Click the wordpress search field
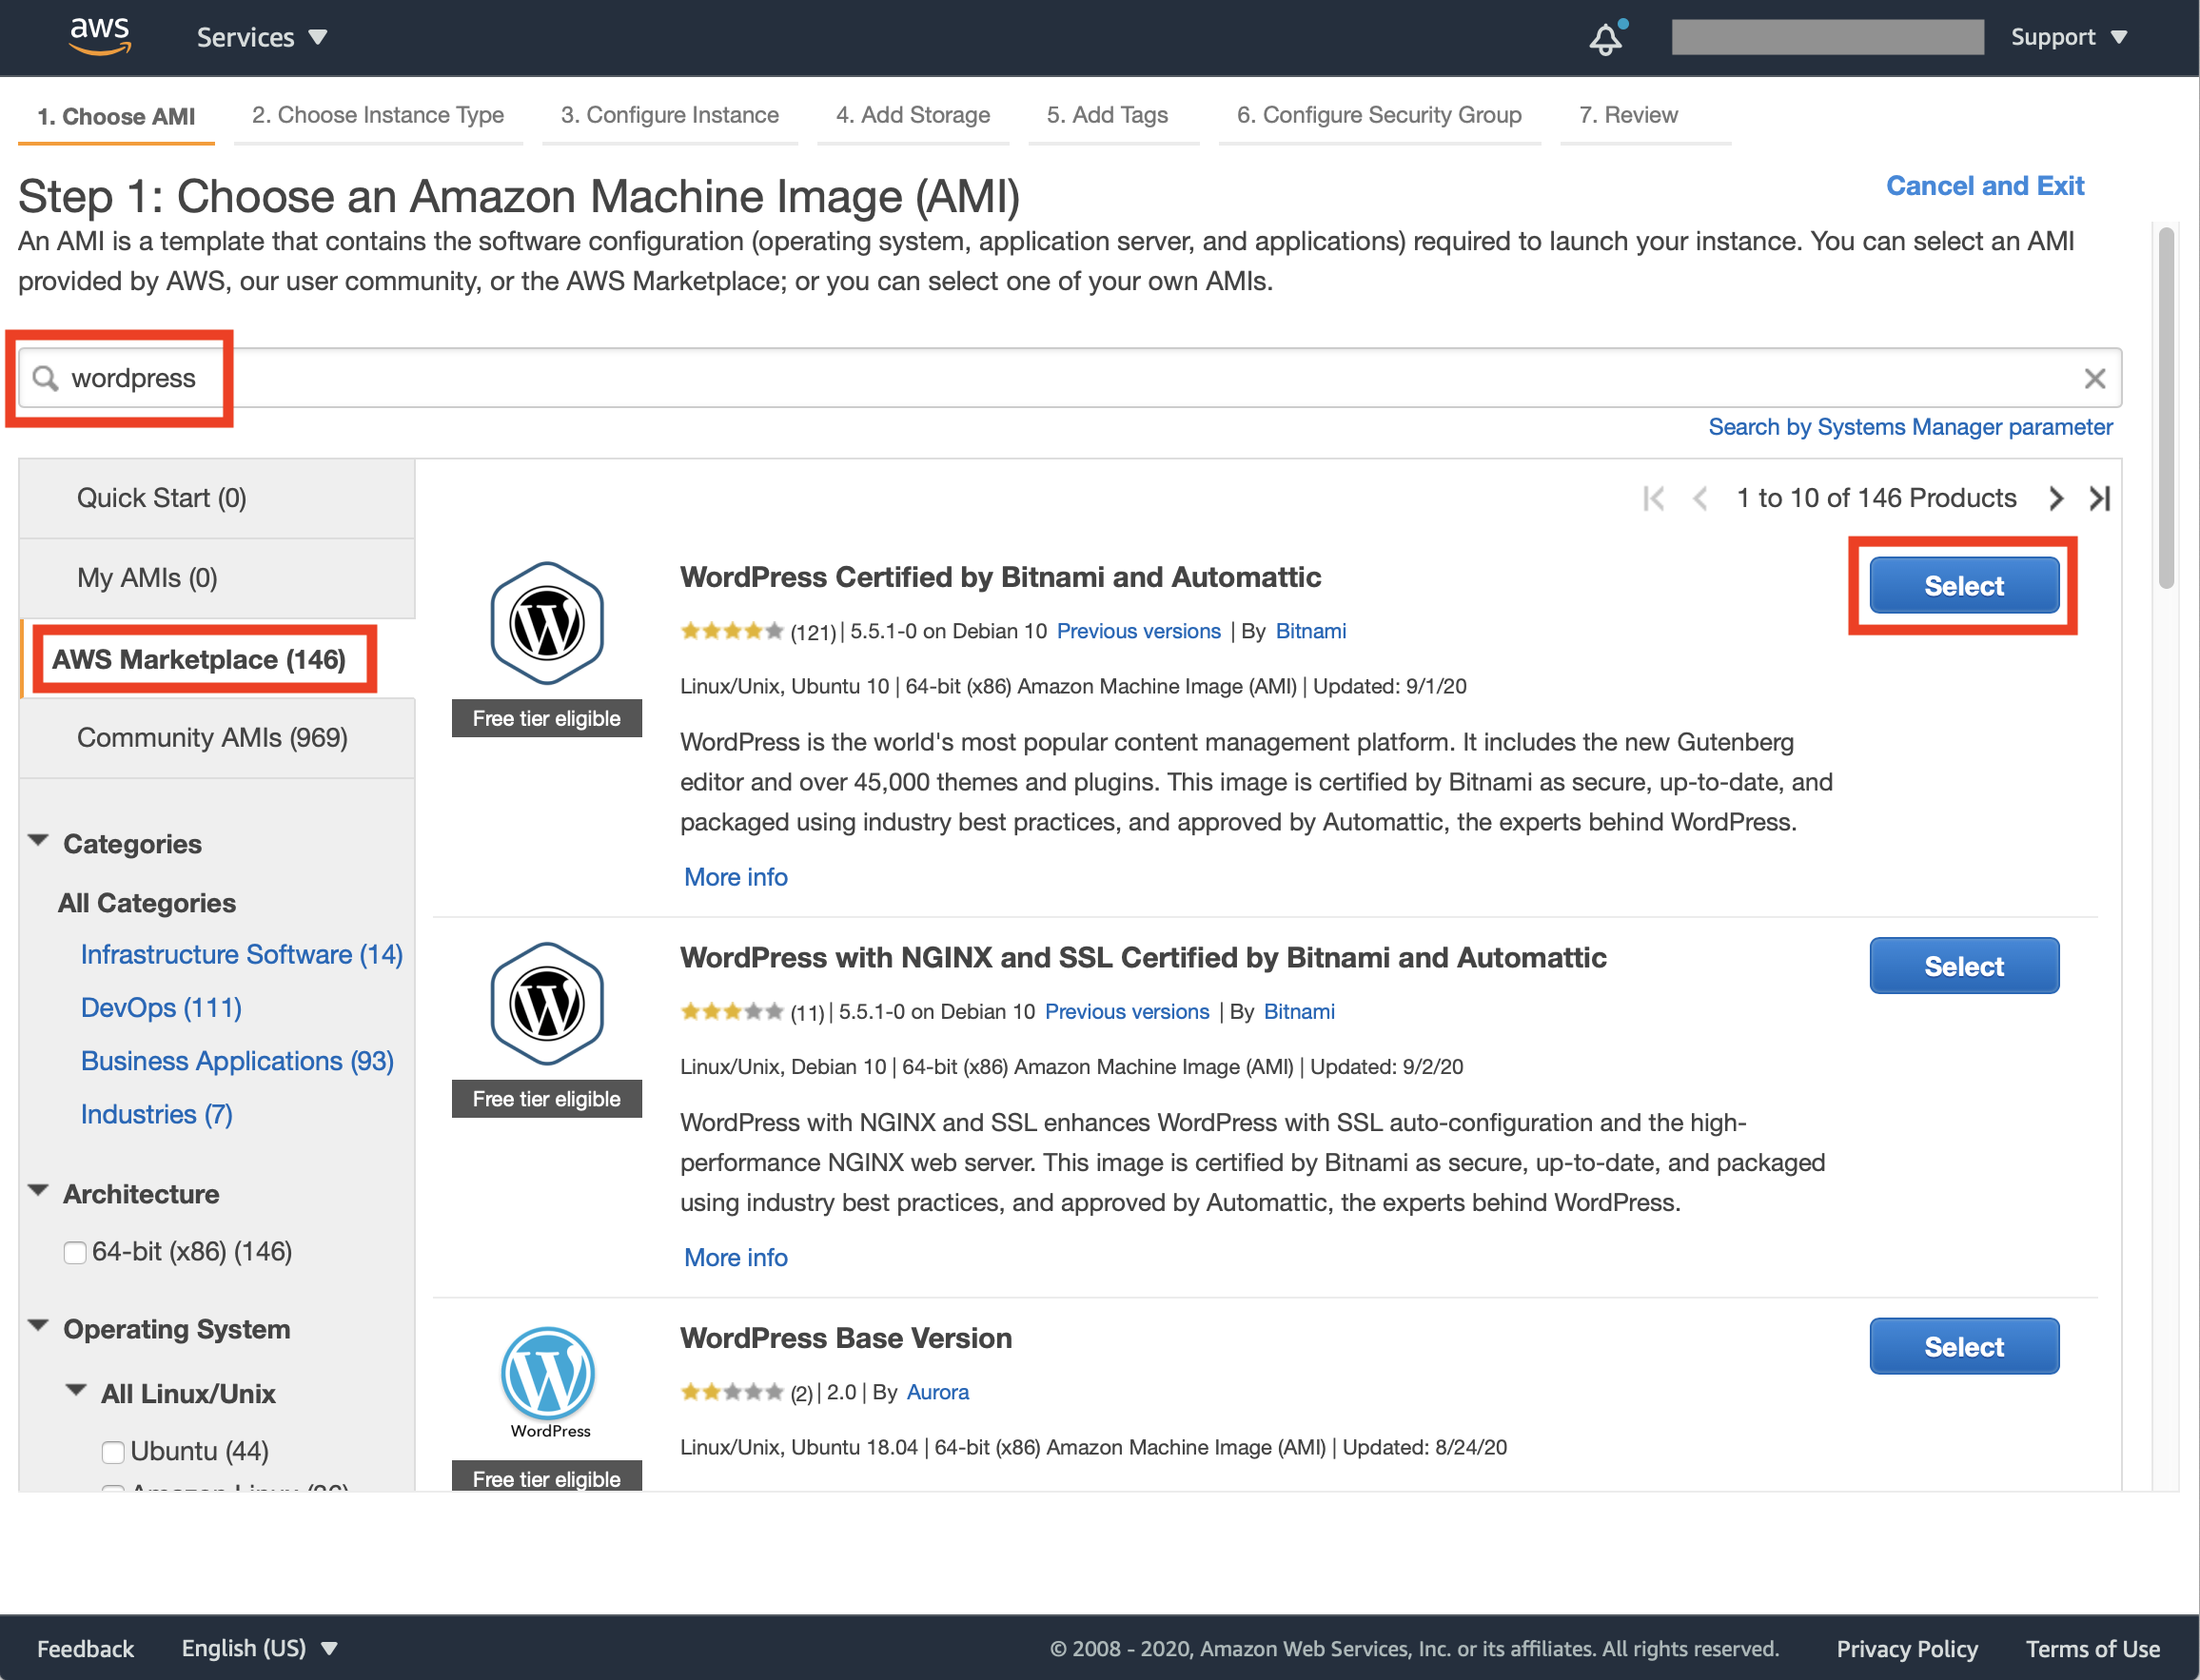 (1070, 378)
